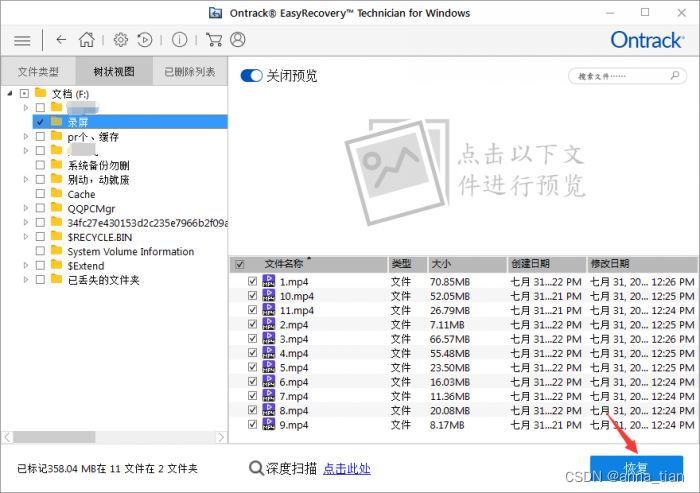Click the $RECYCLE.BIN folder icon

(56, 236)
